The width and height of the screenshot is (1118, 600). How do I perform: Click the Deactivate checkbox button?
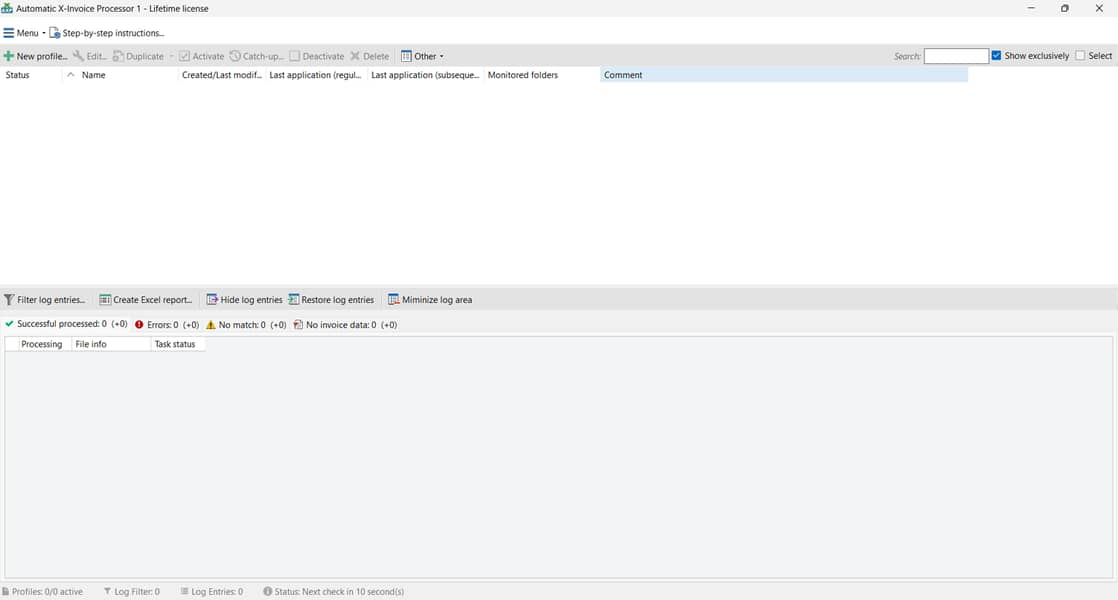pos(294,56)
